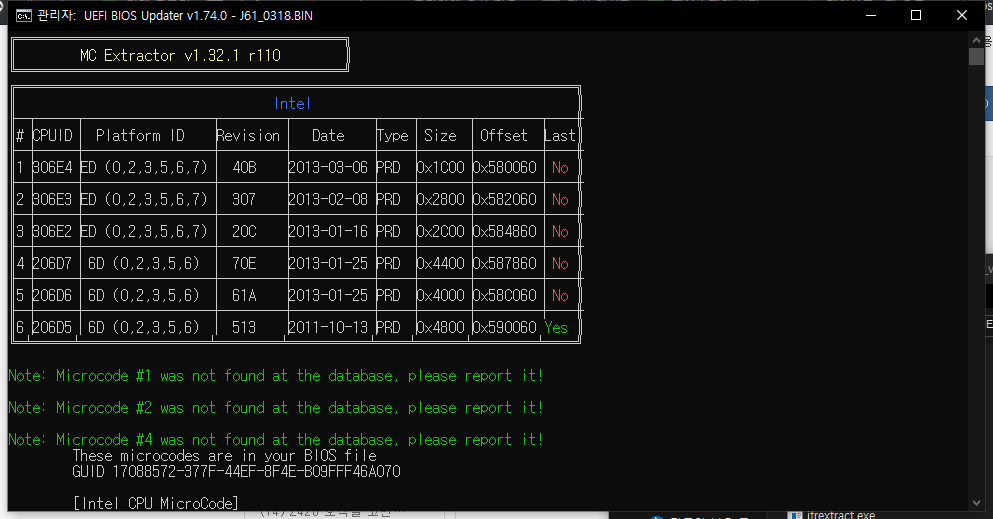This screenshot has width=993, height=519.
Task: Click CPUID 206D6 cell
Action: click(x=53, y=296)
